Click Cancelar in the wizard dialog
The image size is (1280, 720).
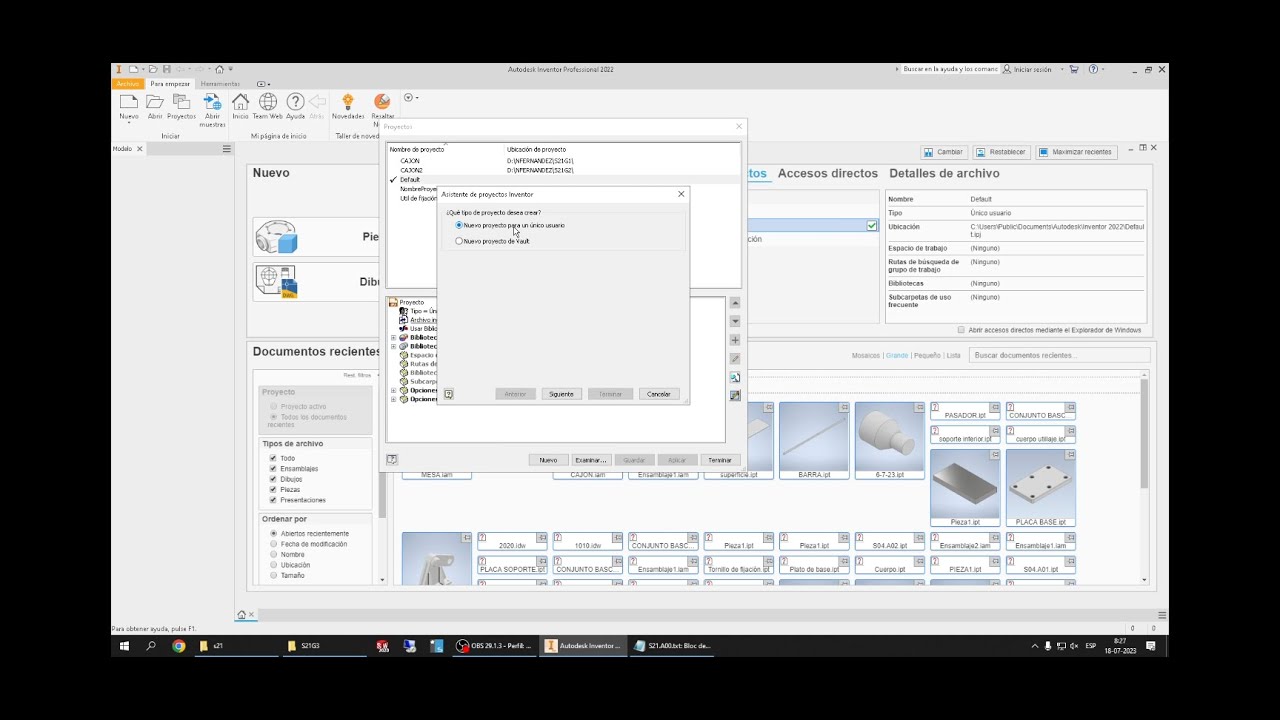tap(659, 394)
